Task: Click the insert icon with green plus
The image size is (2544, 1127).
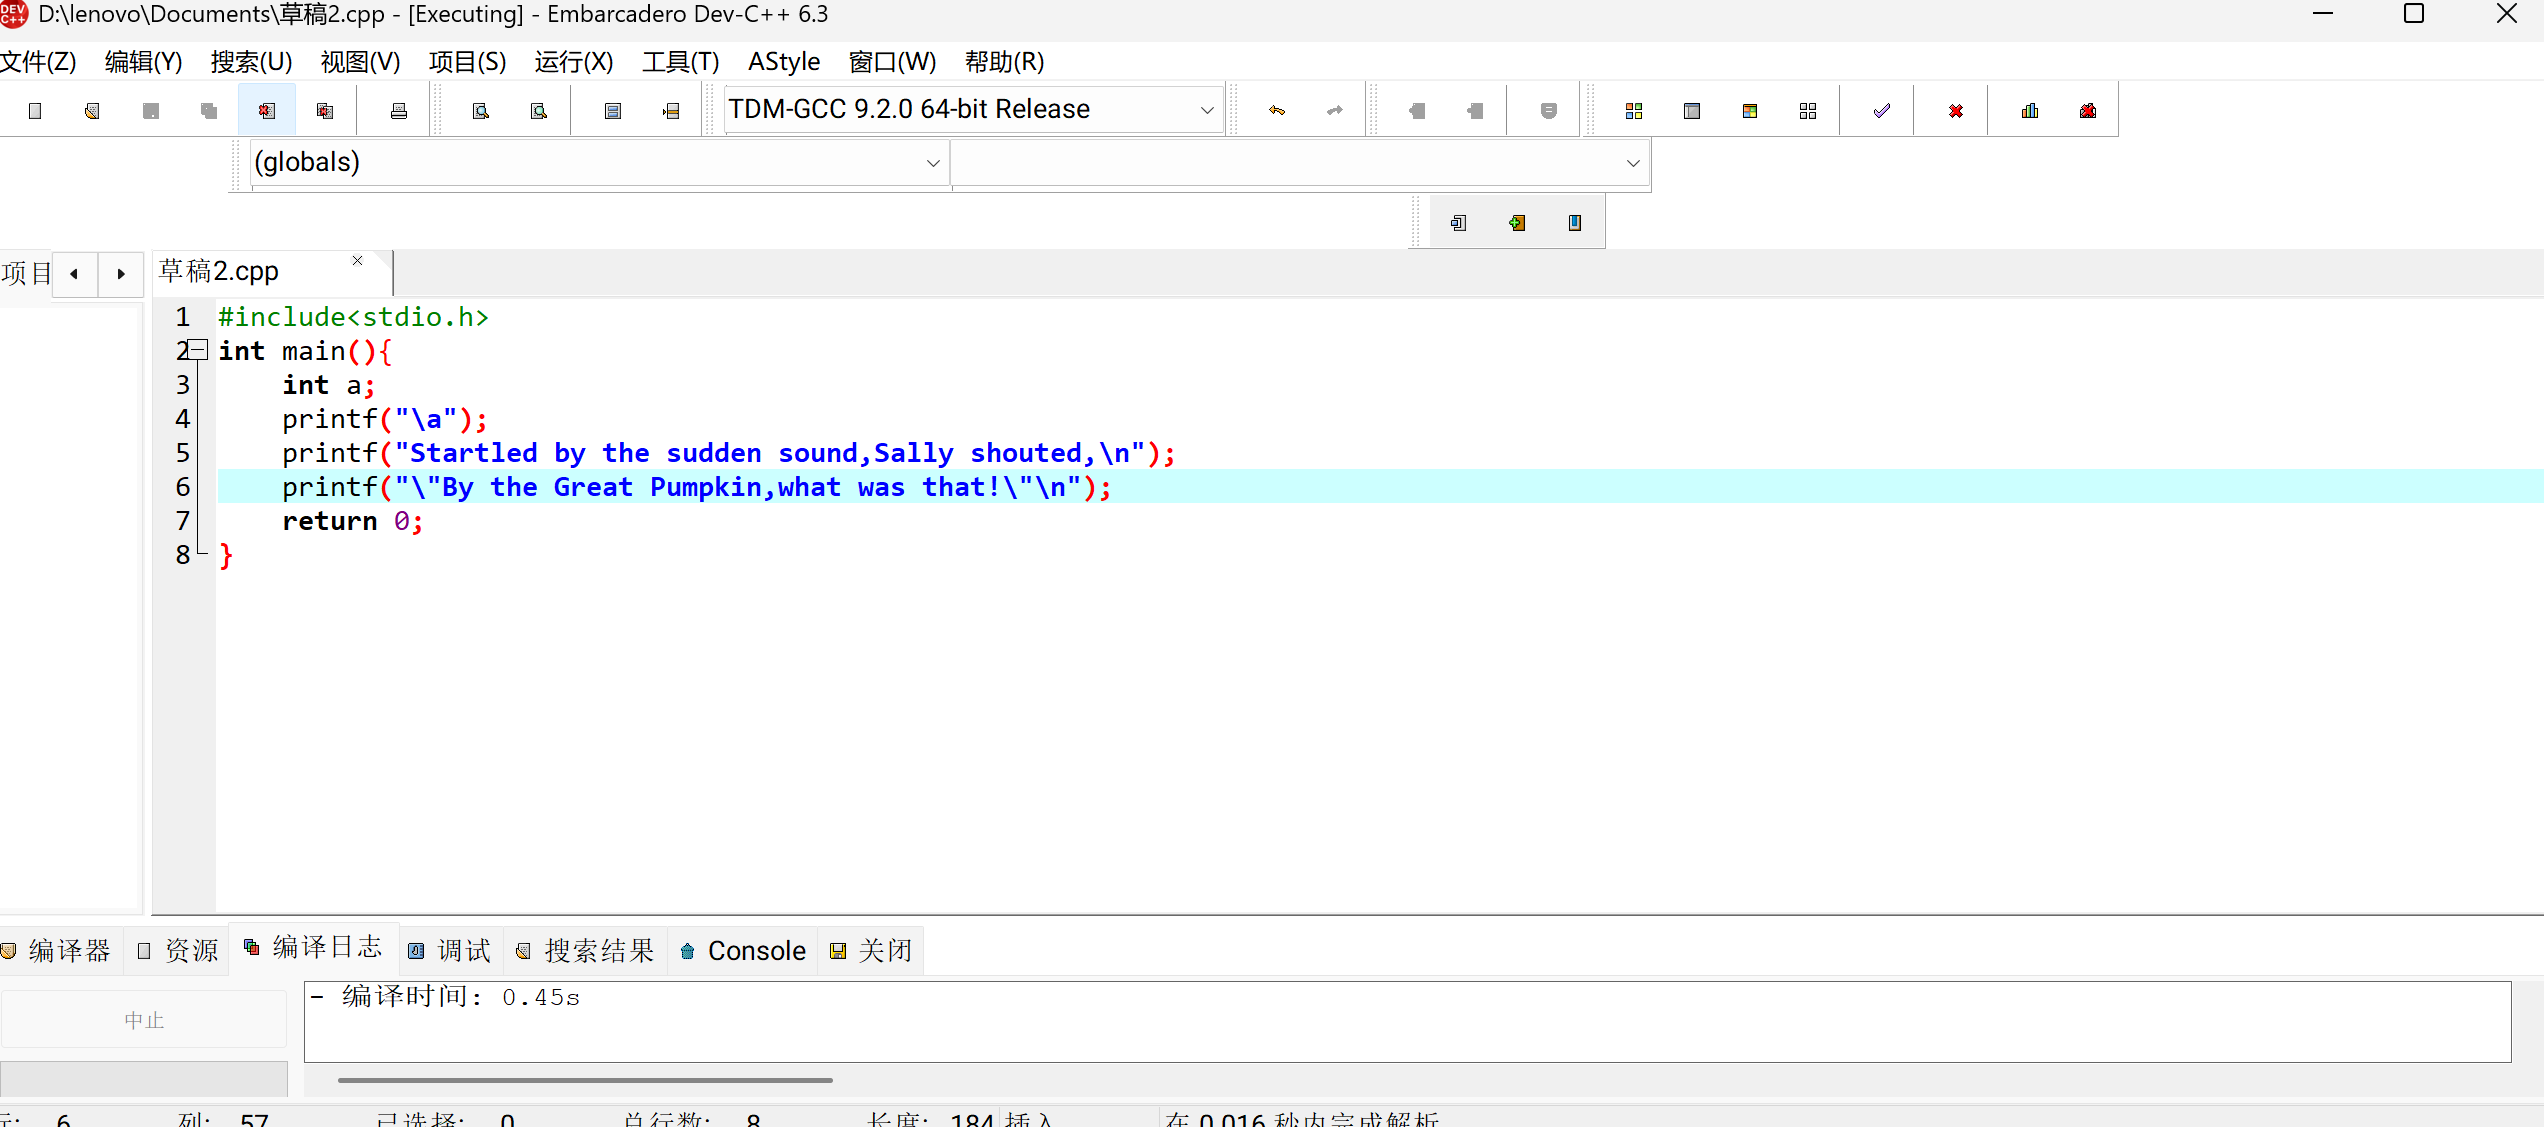Action: coord(1517,223)
